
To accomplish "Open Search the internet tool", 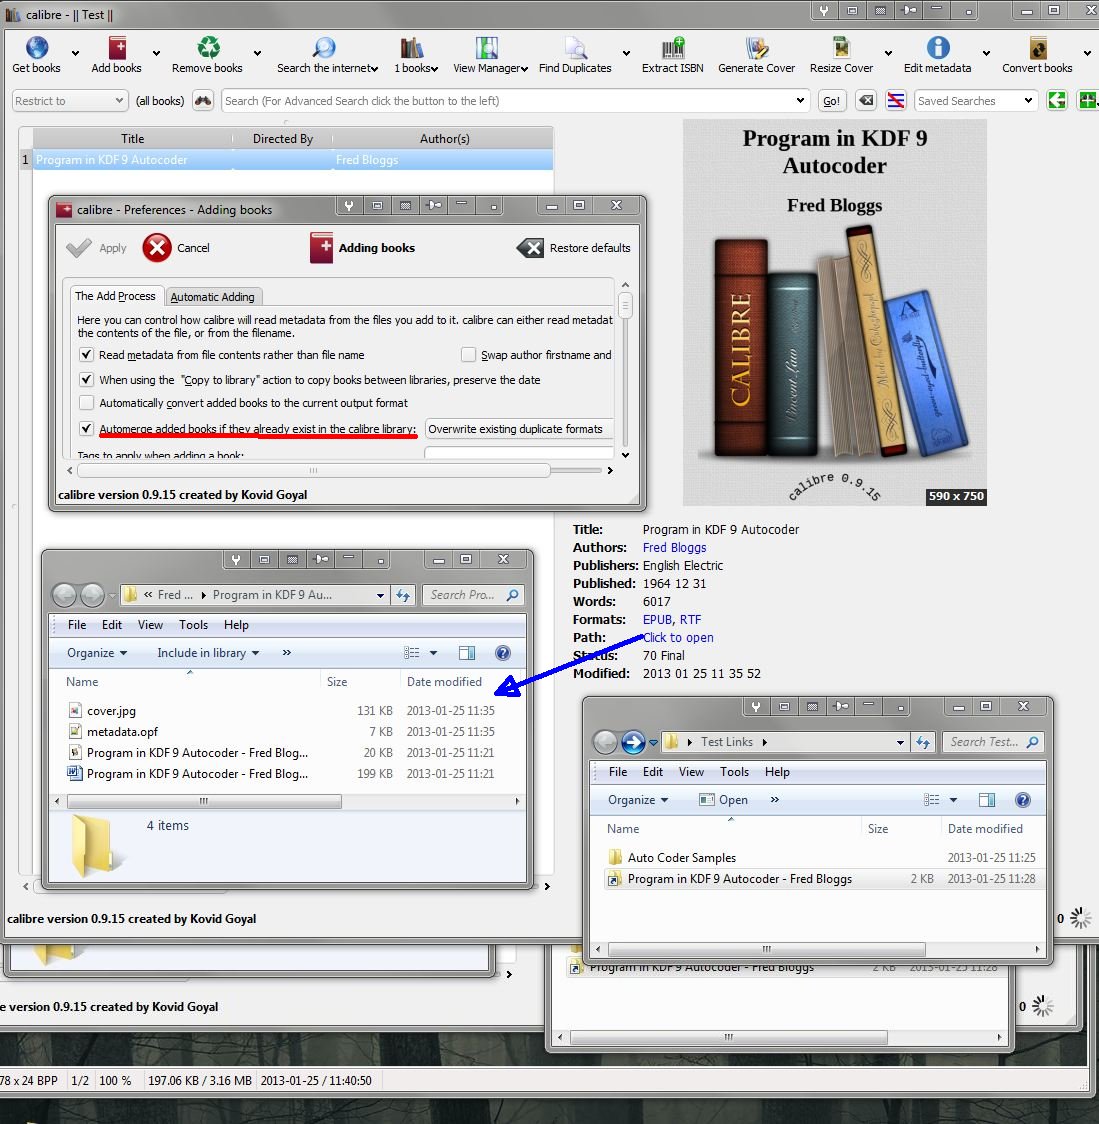I will (x=324, y=48).
